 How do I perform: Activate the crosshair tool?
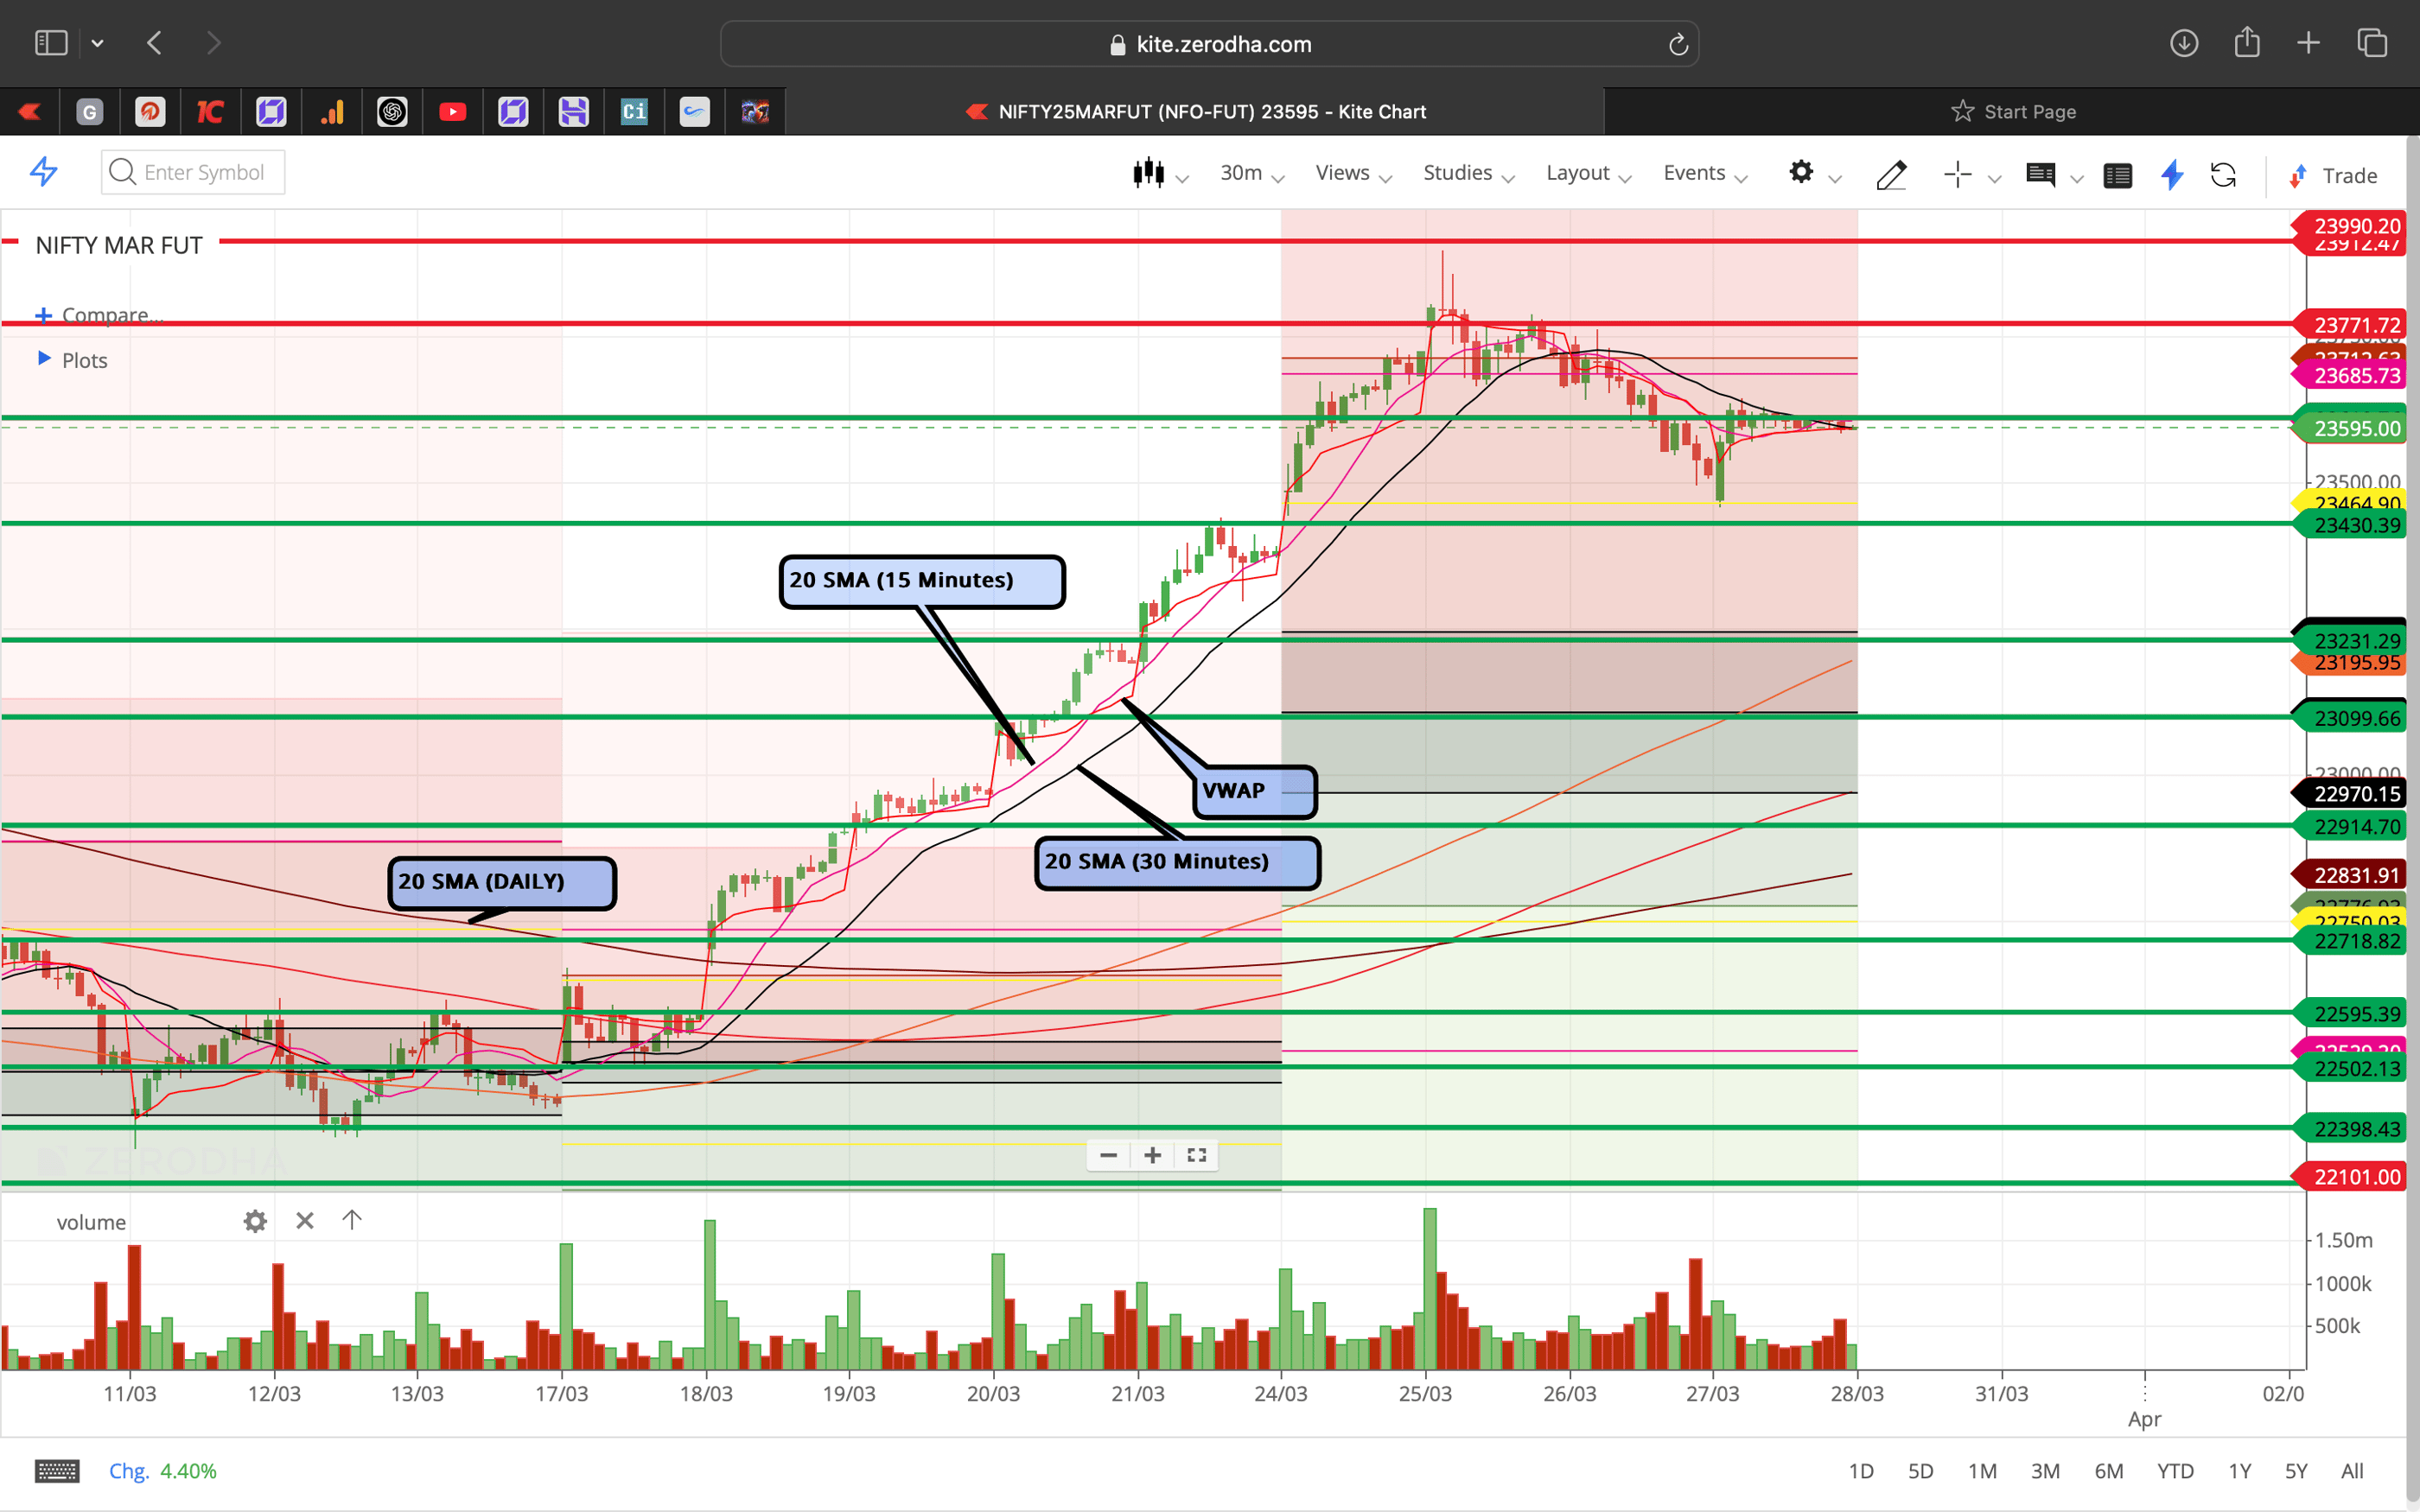[1958, 175]
